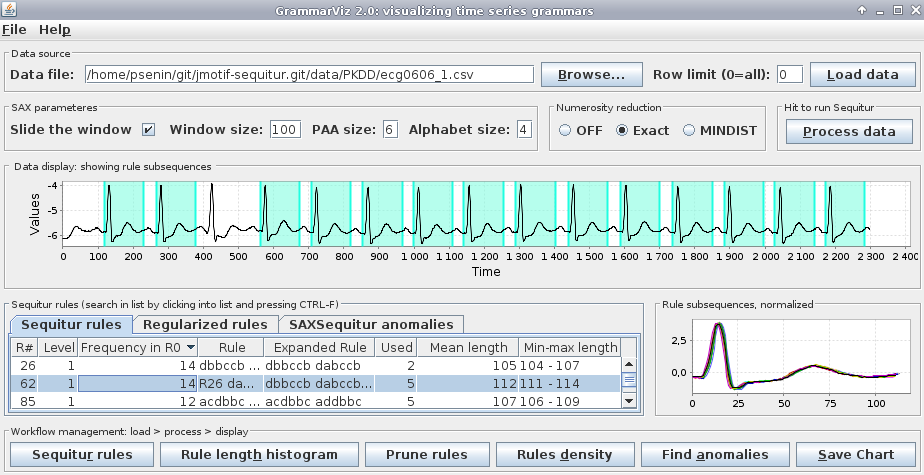Sort by the Min-max length column header

pyautogui.click(x=570, y=347)
